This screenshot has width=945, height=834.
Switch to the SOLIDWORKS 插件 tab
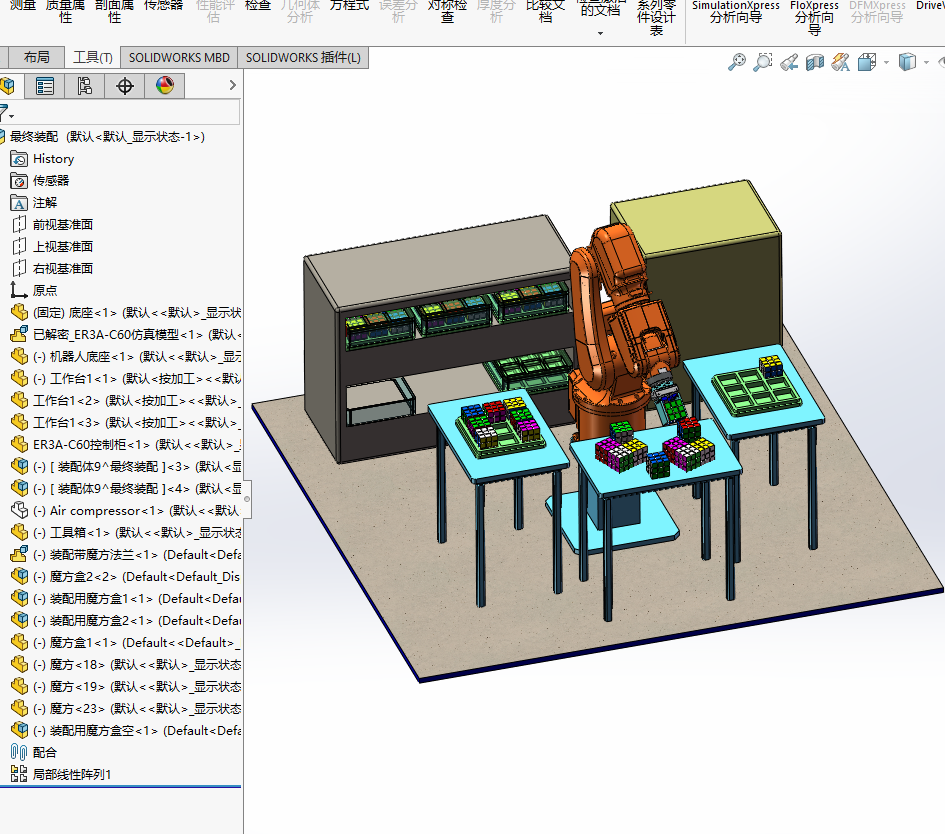point(303,58)
